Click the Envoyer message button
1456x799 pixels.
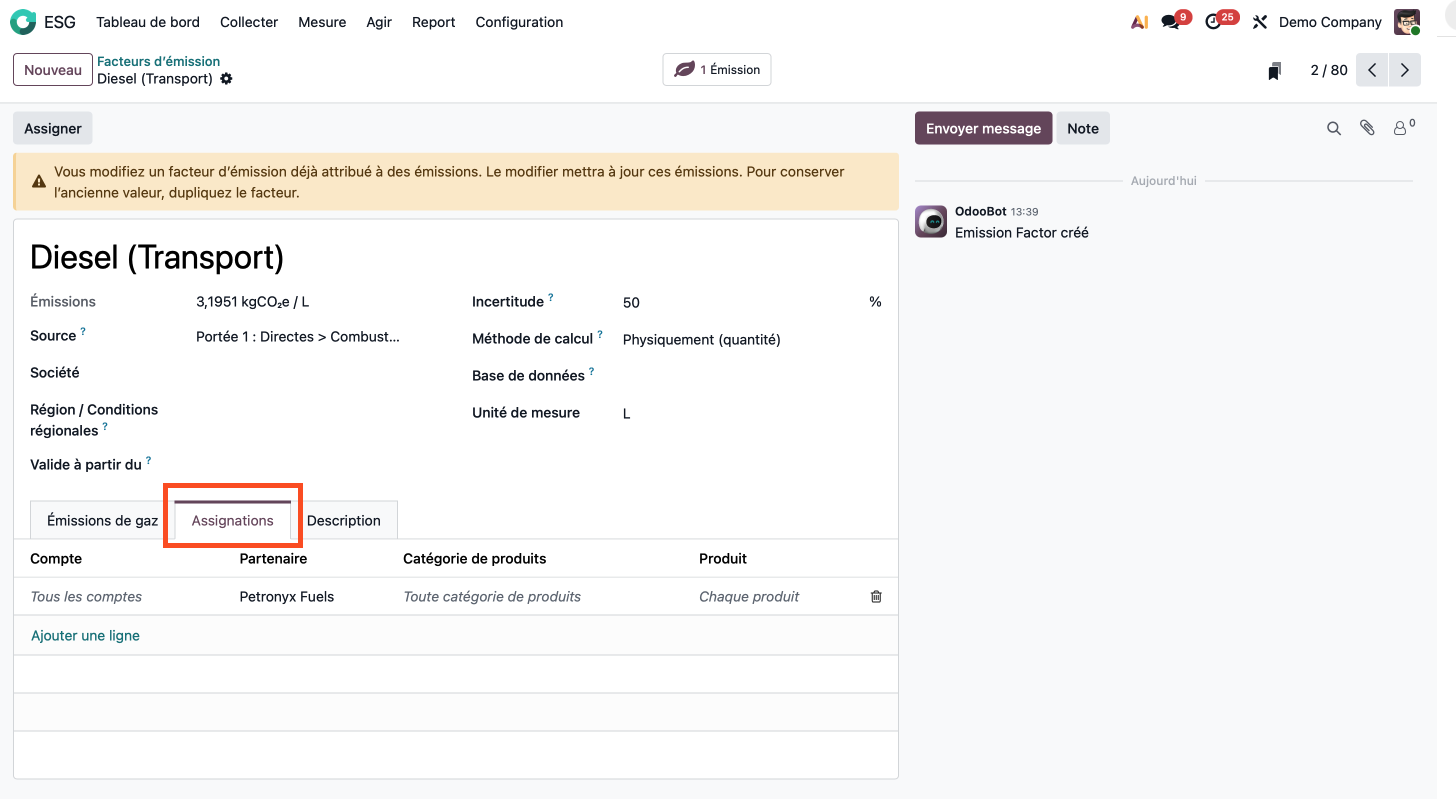click(983, 129)
